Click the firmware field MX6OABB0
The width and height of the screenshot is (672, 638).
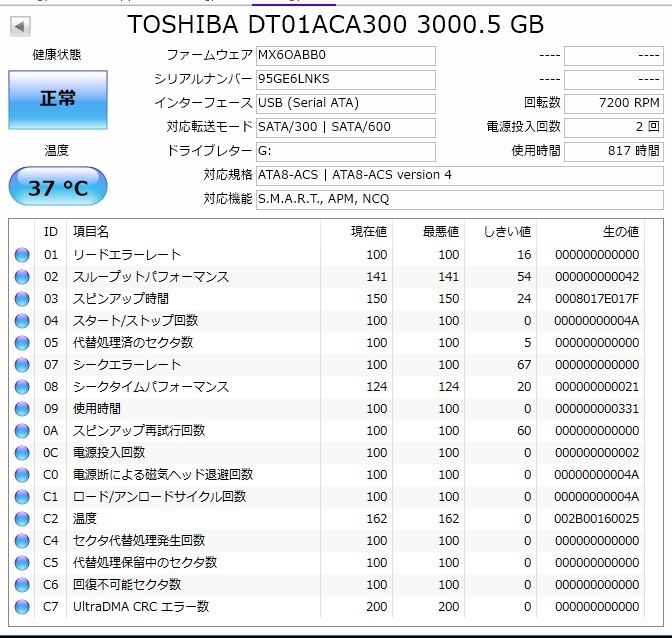coord(345,56)
